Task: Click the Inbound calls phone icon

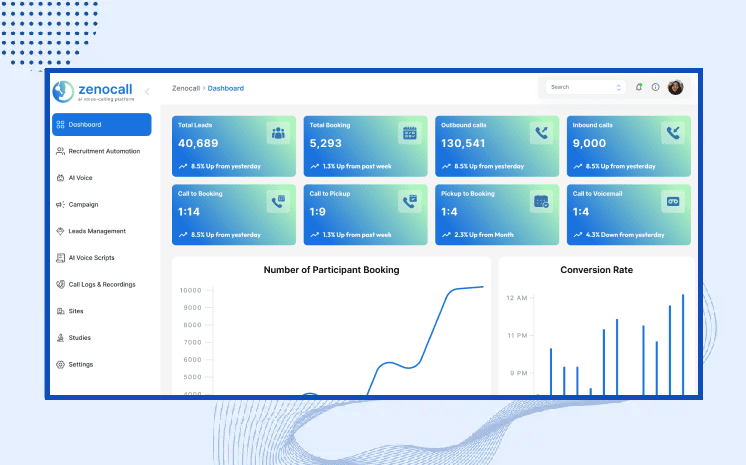Action: [x=673, y=133]
